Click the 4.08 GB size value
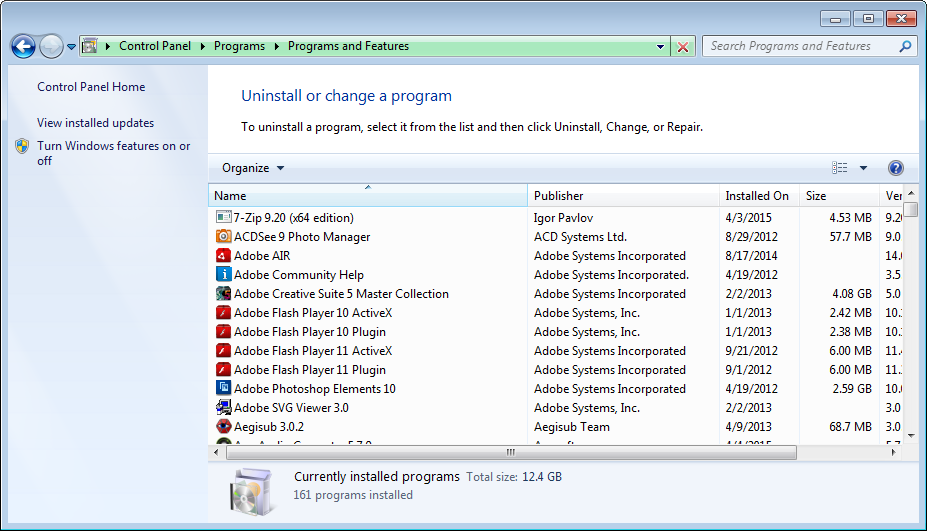Image resolution: width=927 pixels, height=531 pixels. click(852, 294)
